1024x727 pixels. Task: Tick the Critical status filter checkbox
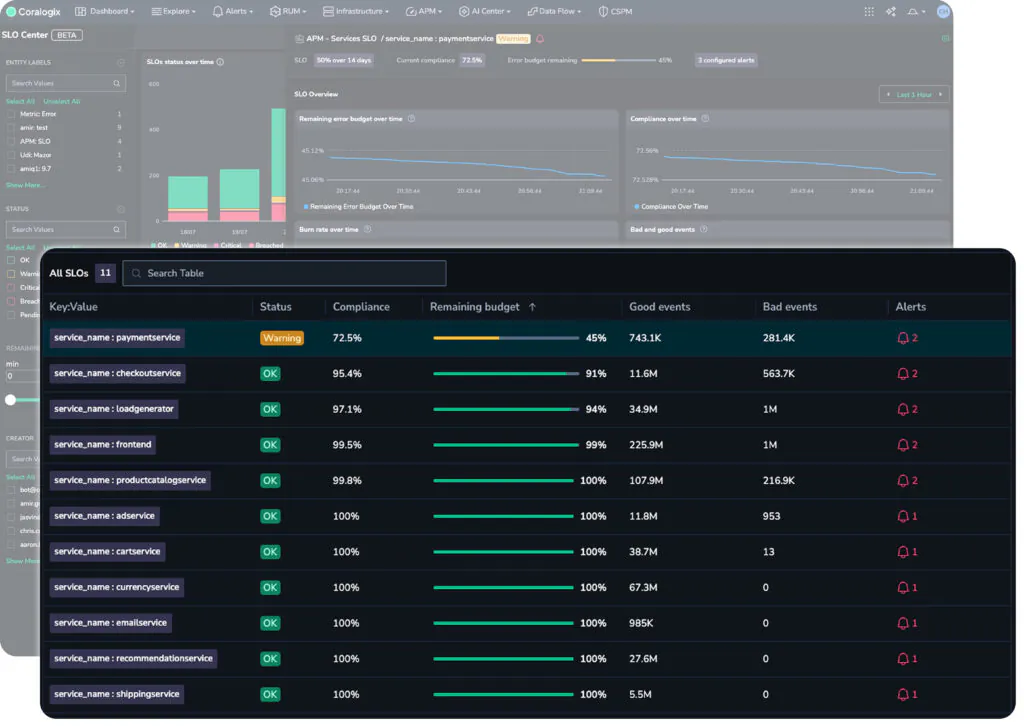point(10,288)
